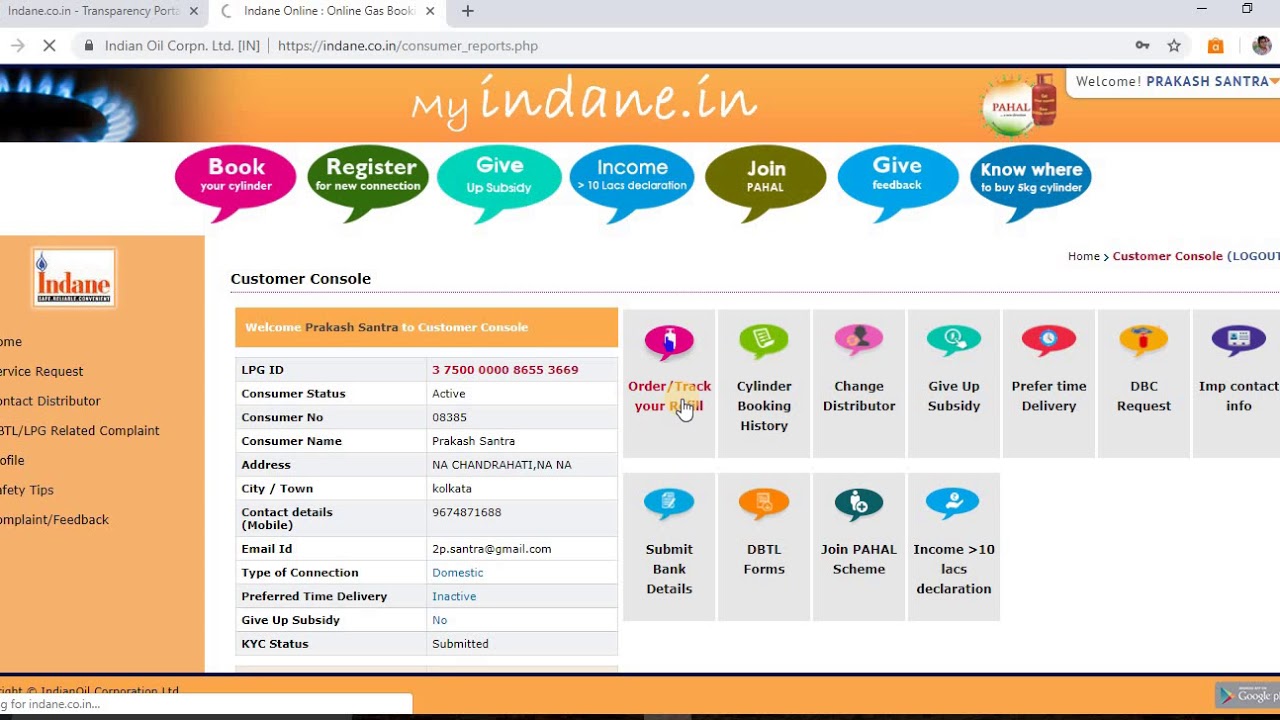The width and height of the screenshot is (1280, 720).
Task: Click the LOGOUT link
Action: 1256,256
